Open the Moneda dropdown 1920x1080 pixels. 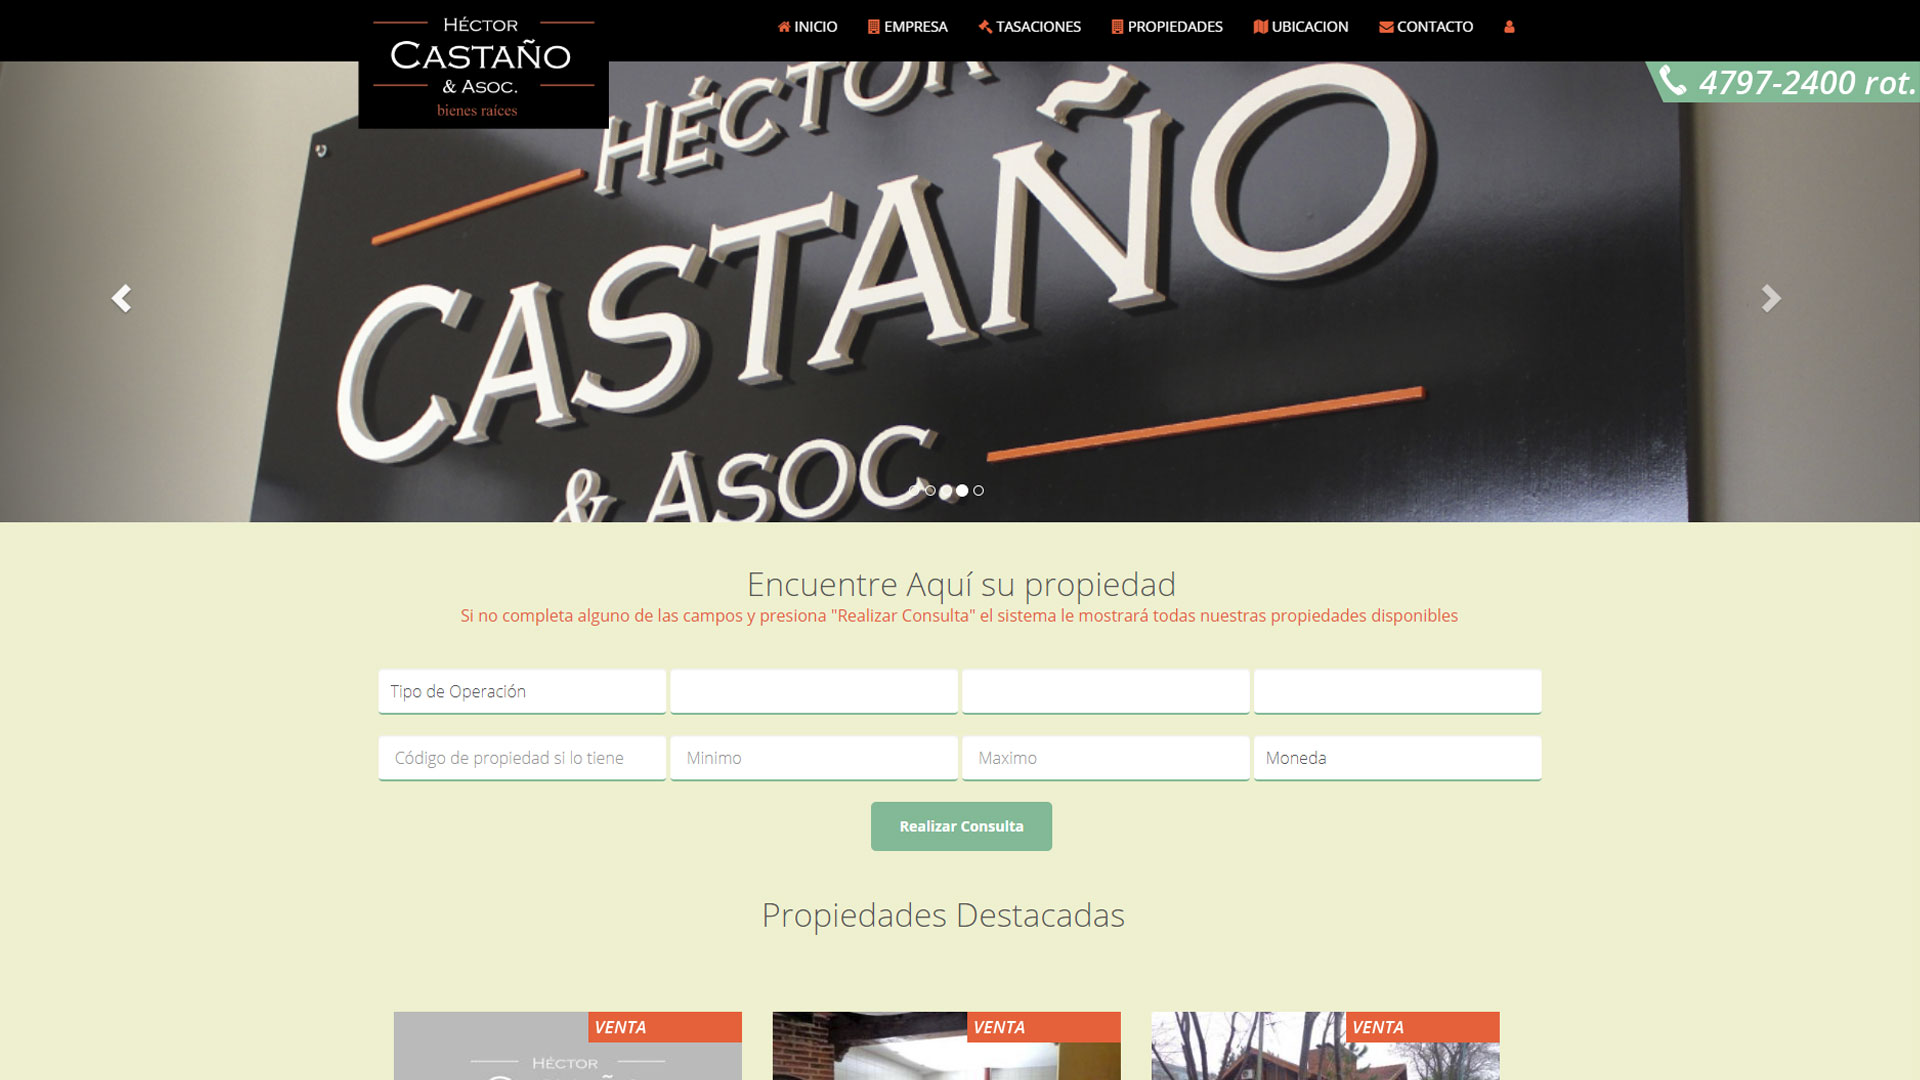[x=1397, y=758]
